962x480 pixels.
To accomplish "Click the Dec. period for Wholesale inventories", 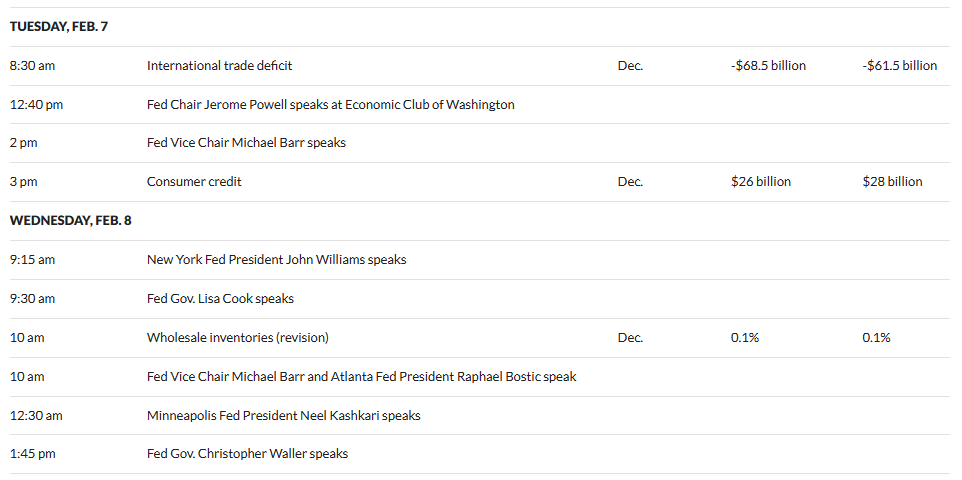I will (x=630, y=338).
